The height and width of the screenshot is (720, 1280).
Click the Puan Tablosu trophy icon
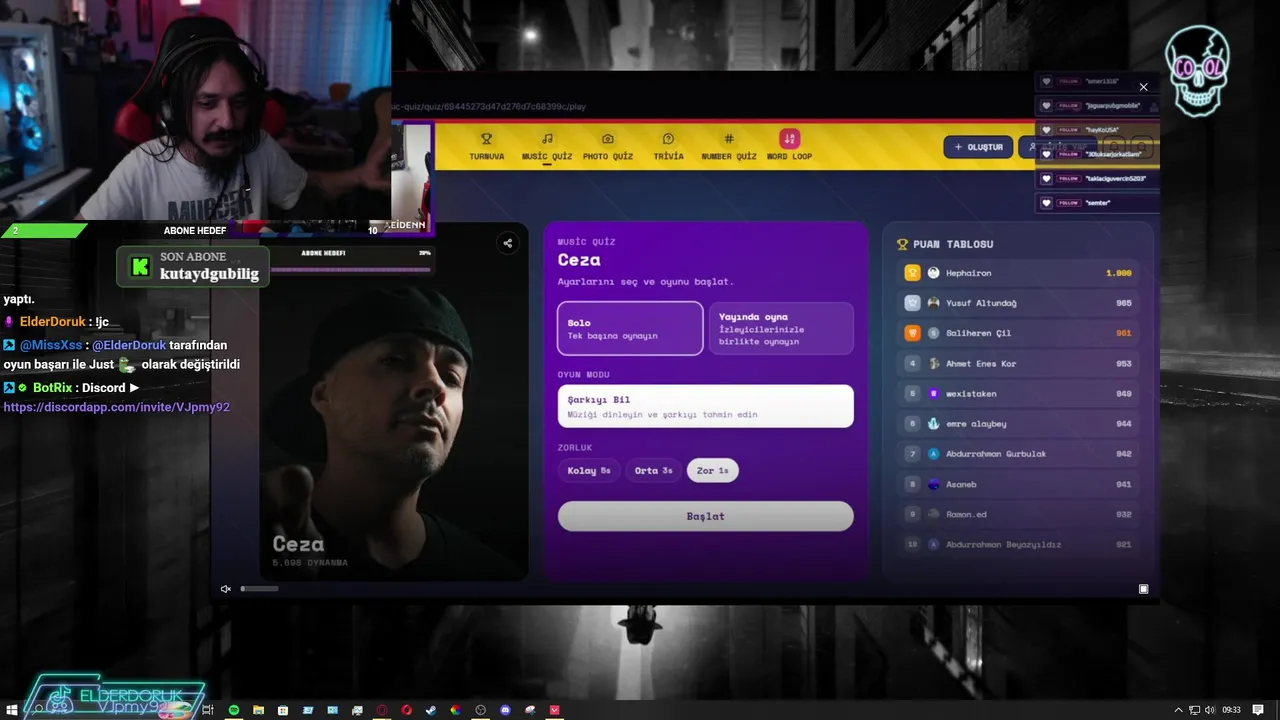coord(902,244)
